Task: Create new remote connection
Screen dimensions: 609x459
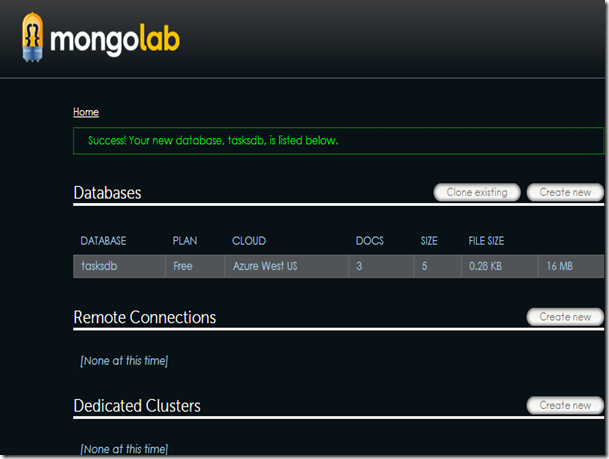Action: point(565,317)
